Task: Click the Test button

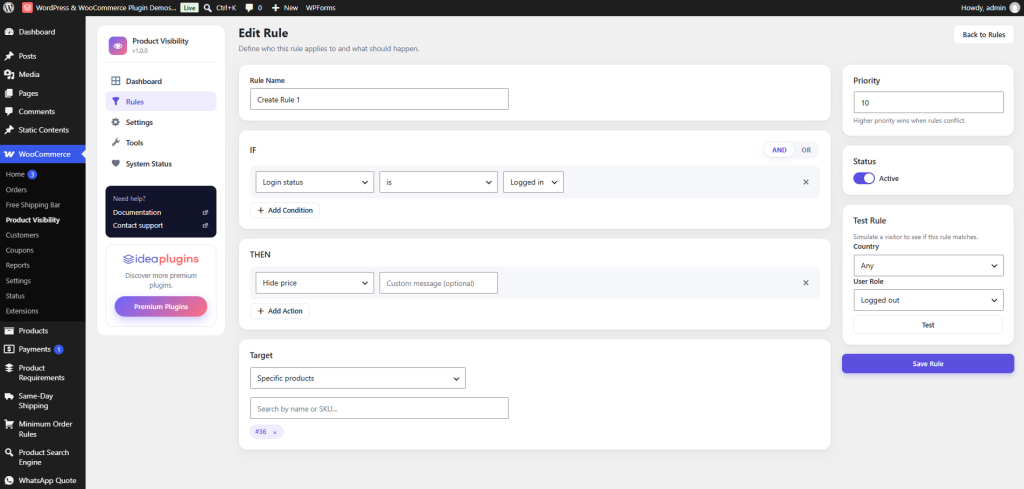Action: [928, 324]
